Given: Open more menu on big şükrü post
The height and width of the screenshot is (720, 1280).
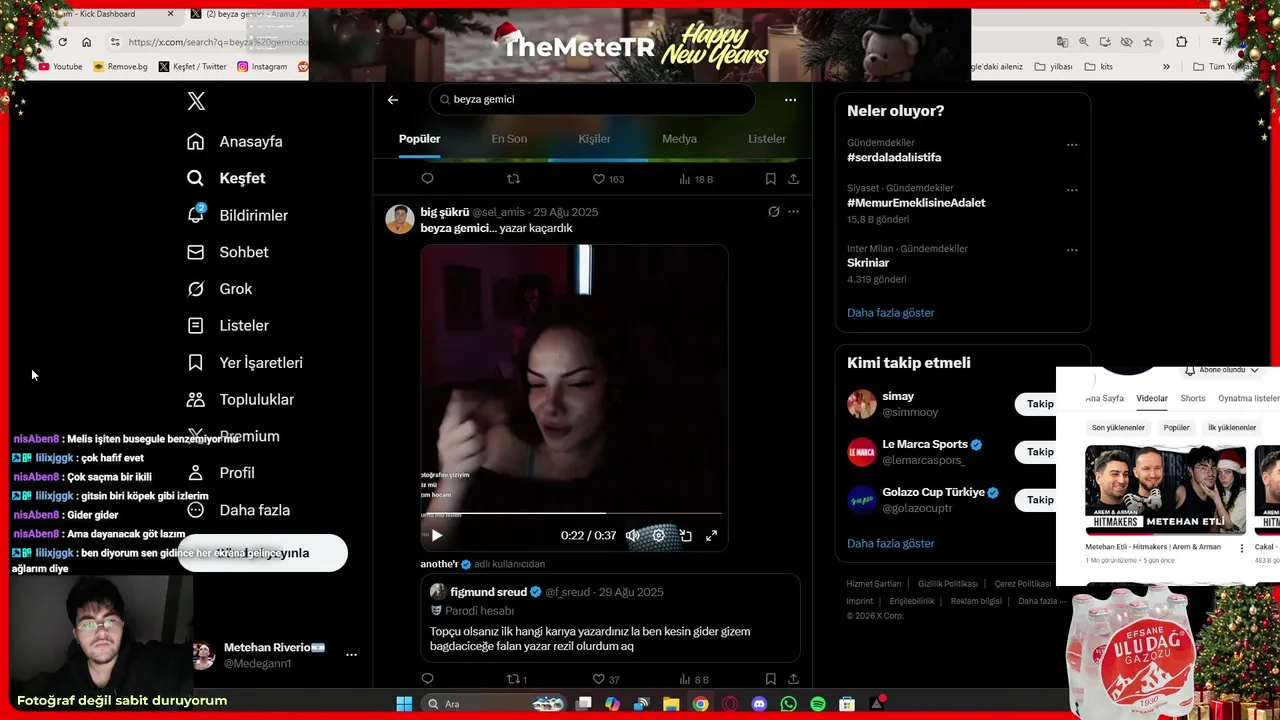Looking at the screenshot, I should click(x=793, y=212).
